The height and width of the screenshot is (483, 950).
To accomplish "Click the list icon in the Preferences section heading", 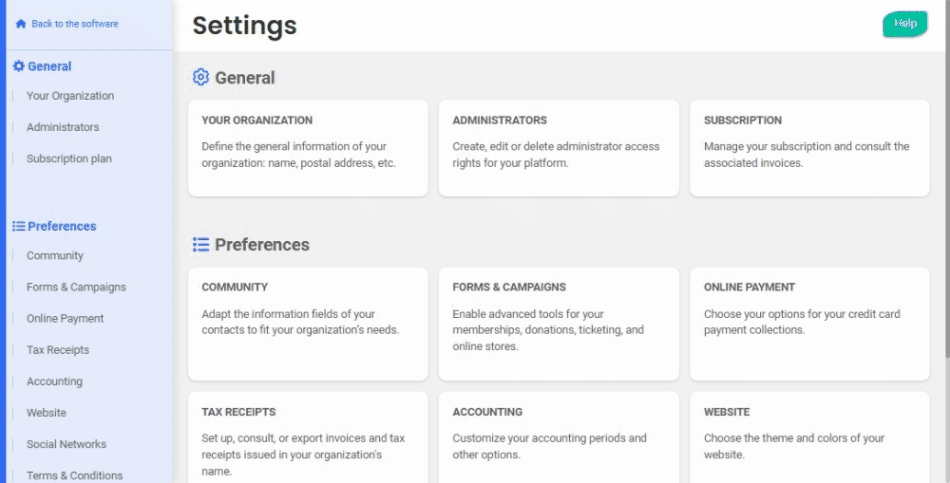I will (201, 244).
